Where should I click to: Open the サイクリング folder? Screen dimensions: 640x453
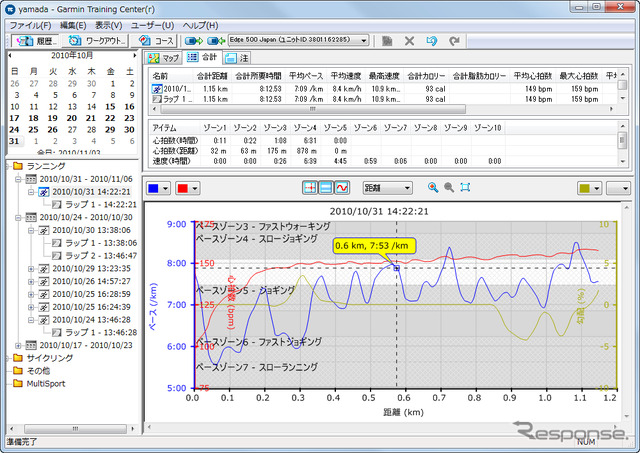pyautogui.click(x=49, y=358)
